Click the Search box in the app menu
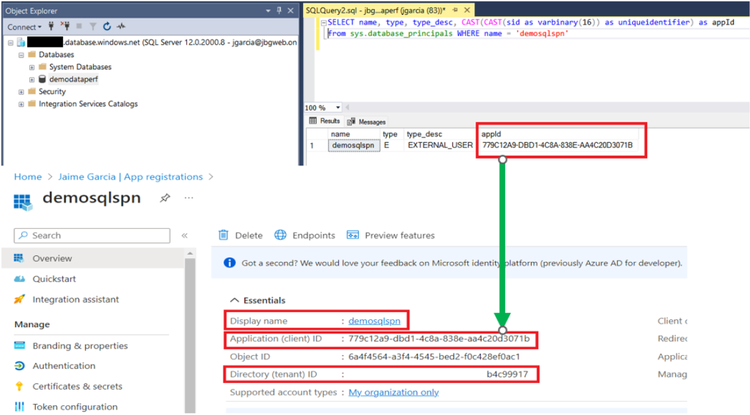Image resolution: width=750 pixels, height=415 pixels. click(92, 235)
